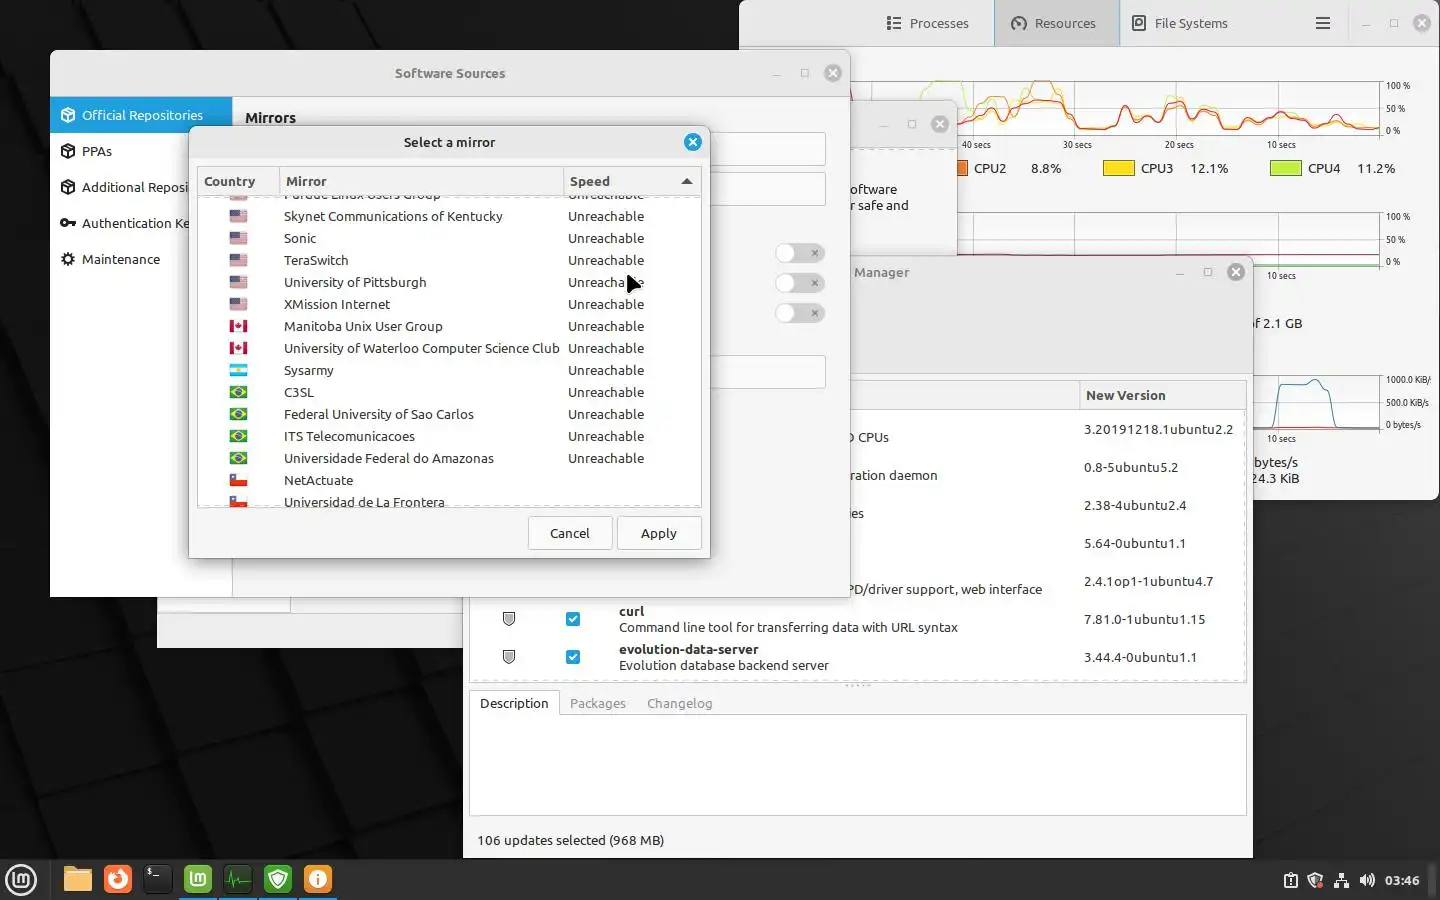Screen dimensions: 1440x900
Task: Open the Description tab in Update Manager
Action: click(514, 703)
